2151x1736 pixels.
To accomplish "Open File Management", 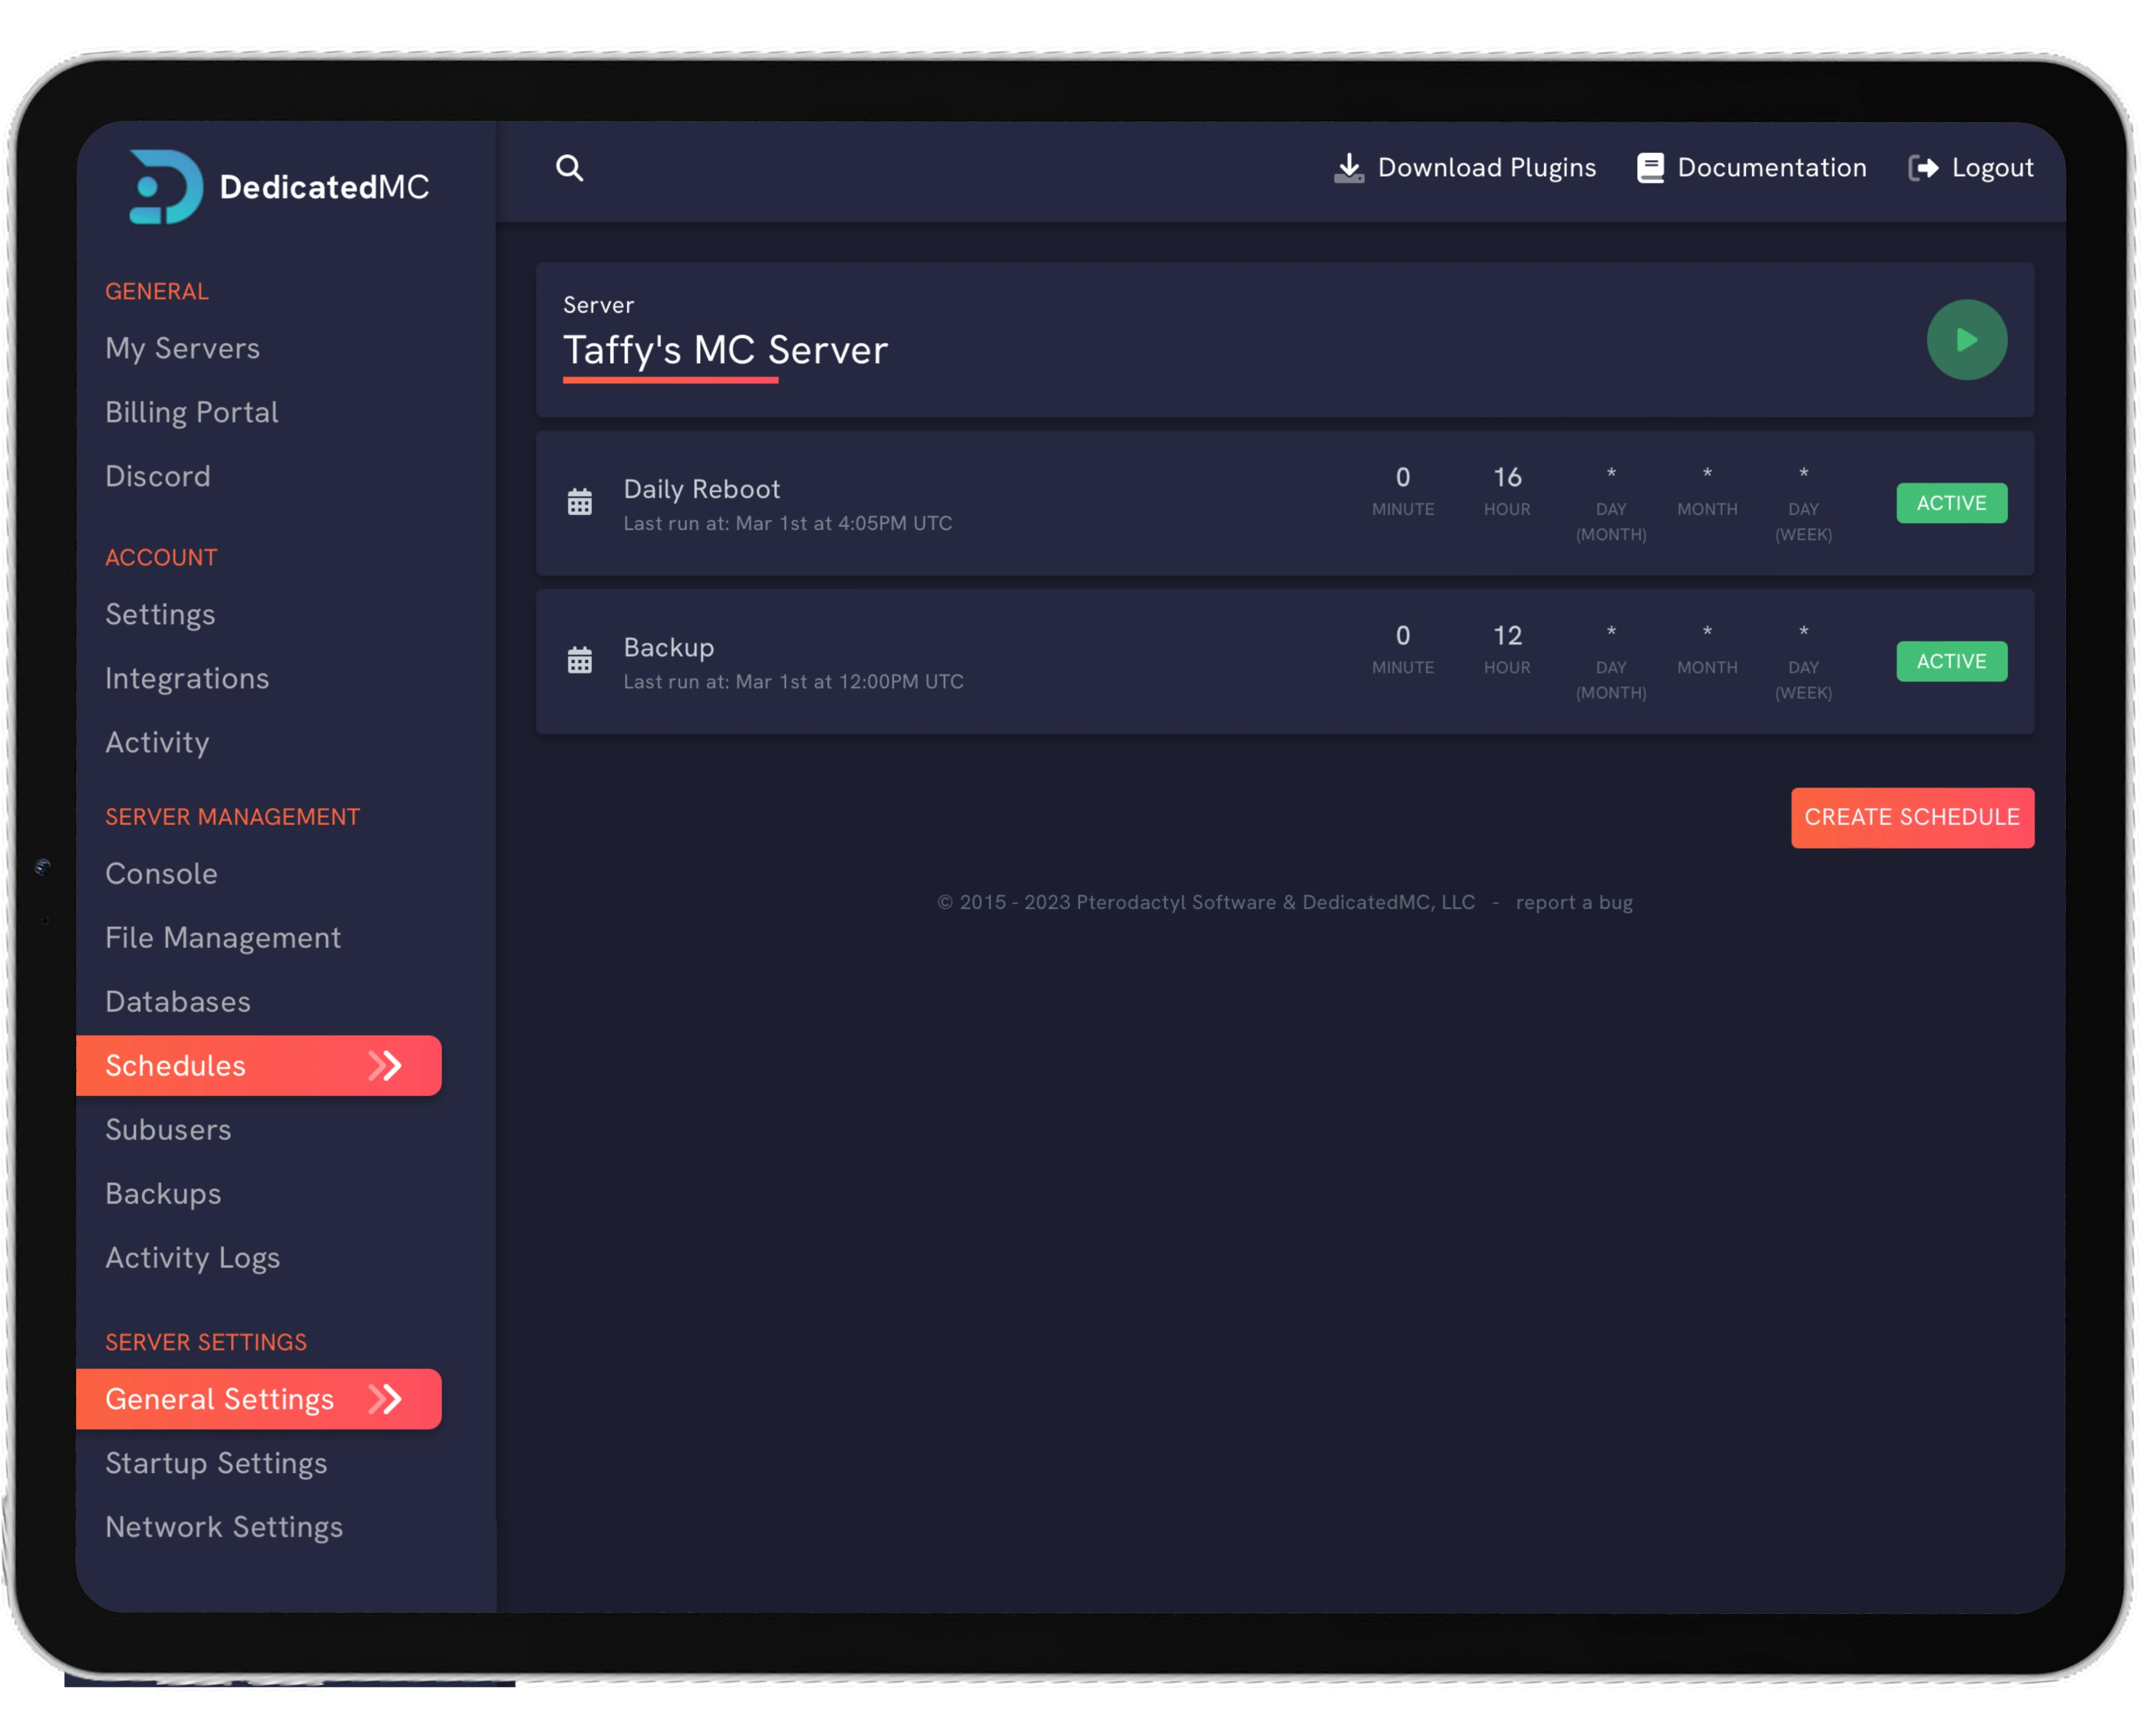I will [x=223, y=937].
